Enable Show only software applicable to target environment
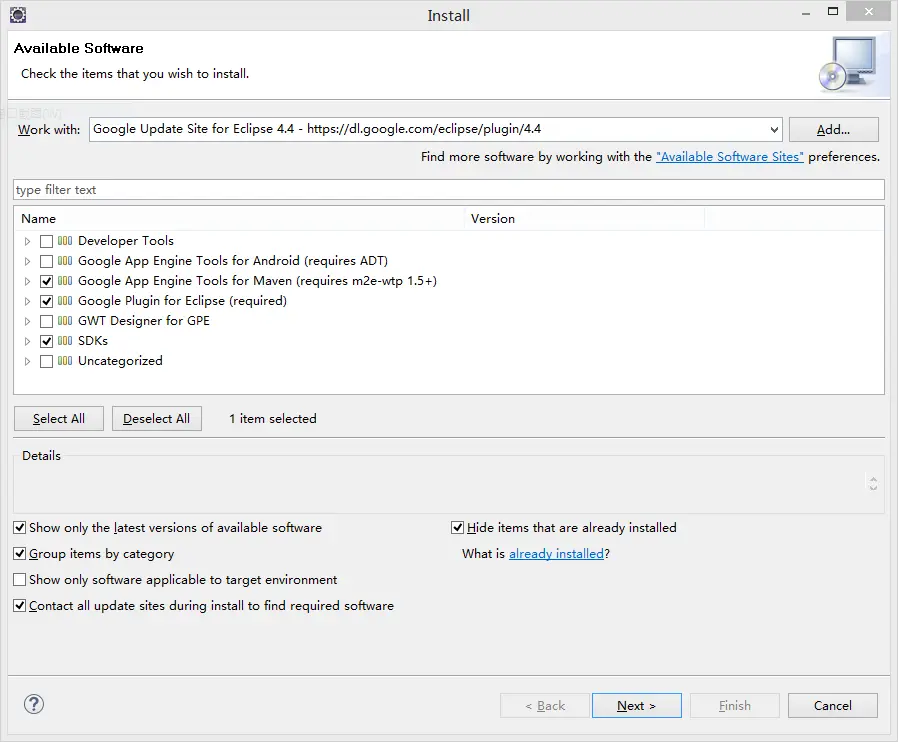The width and height of the screenshot is (898, 742). click(19, 580)
